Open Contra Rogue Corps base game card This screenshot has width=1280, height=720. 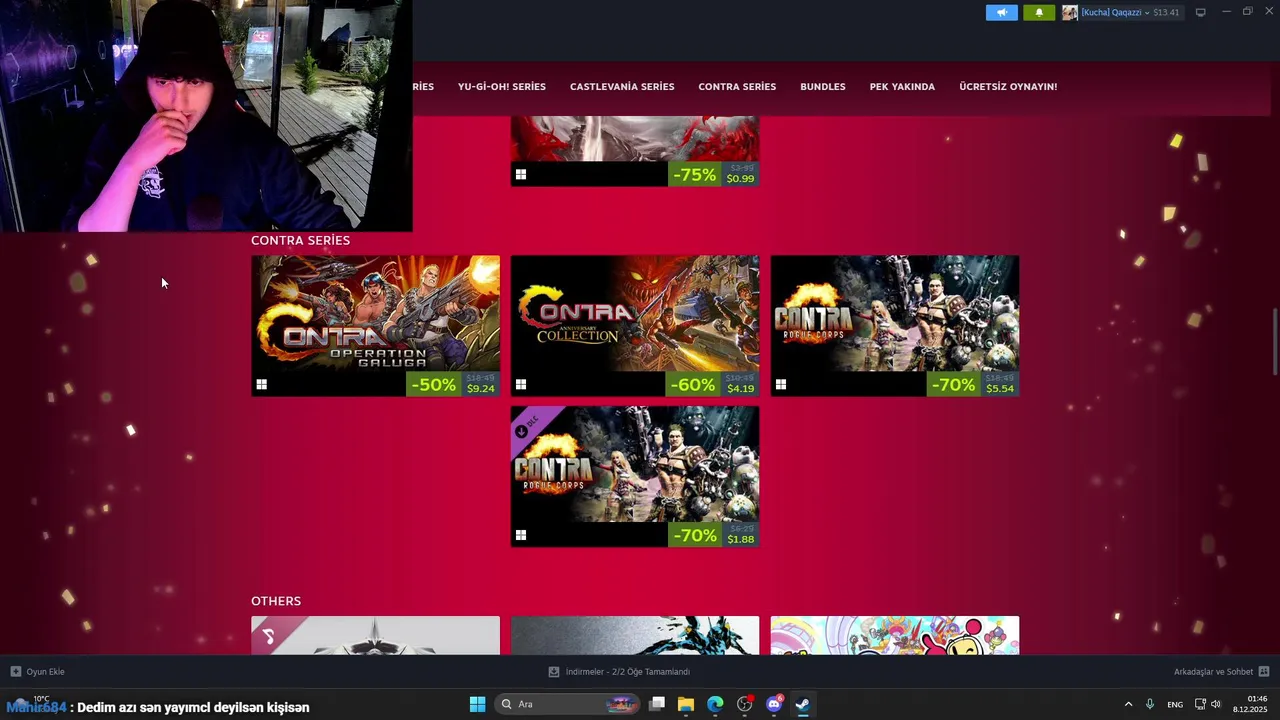coord(895,326)
